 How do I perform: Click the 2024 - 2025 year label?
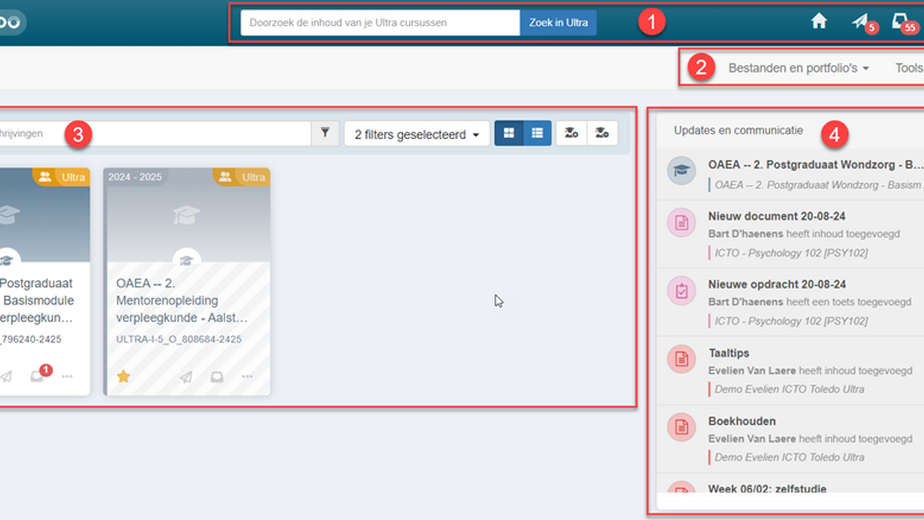coord(135,177)
